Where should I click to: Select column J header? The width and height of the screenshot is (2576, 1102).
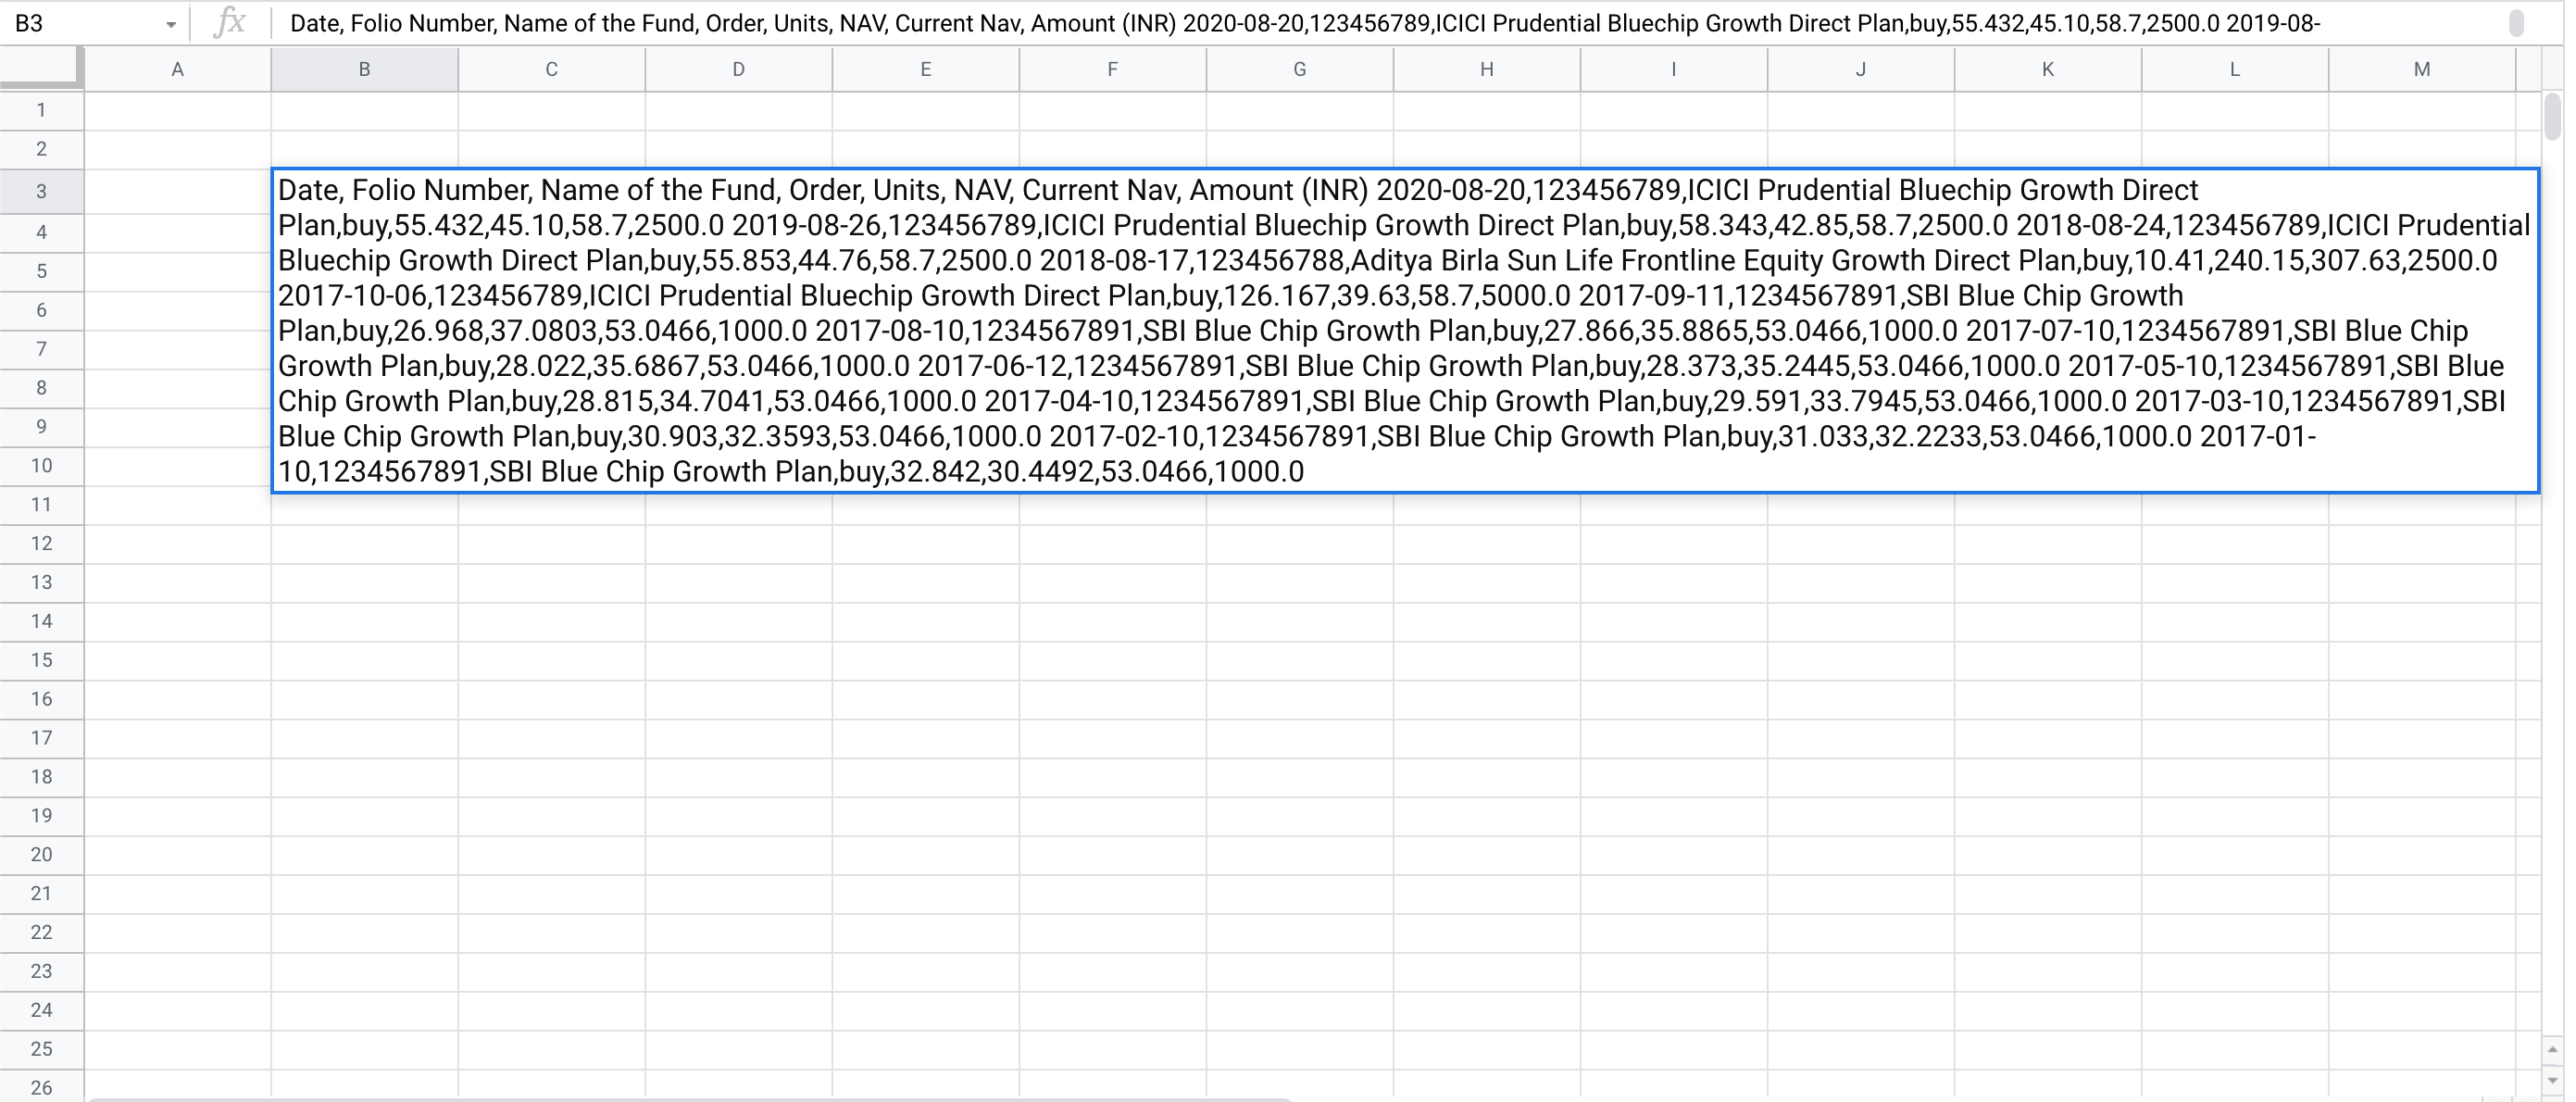tap(1860, 69)
